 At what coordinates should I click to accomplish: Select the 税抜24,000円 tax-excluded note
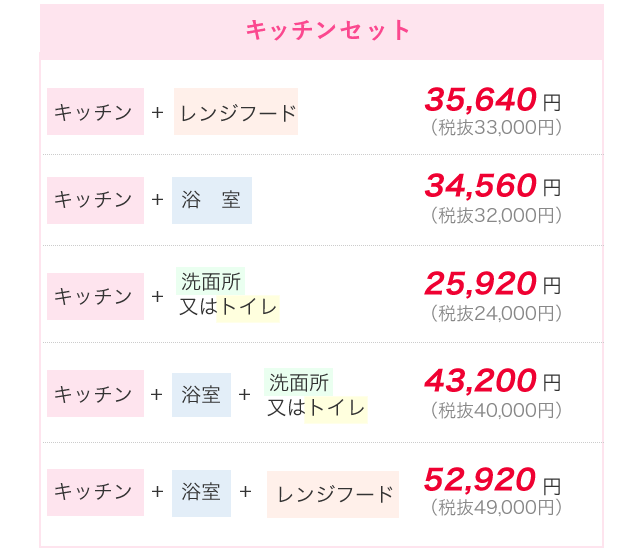(x=496, y=313)
